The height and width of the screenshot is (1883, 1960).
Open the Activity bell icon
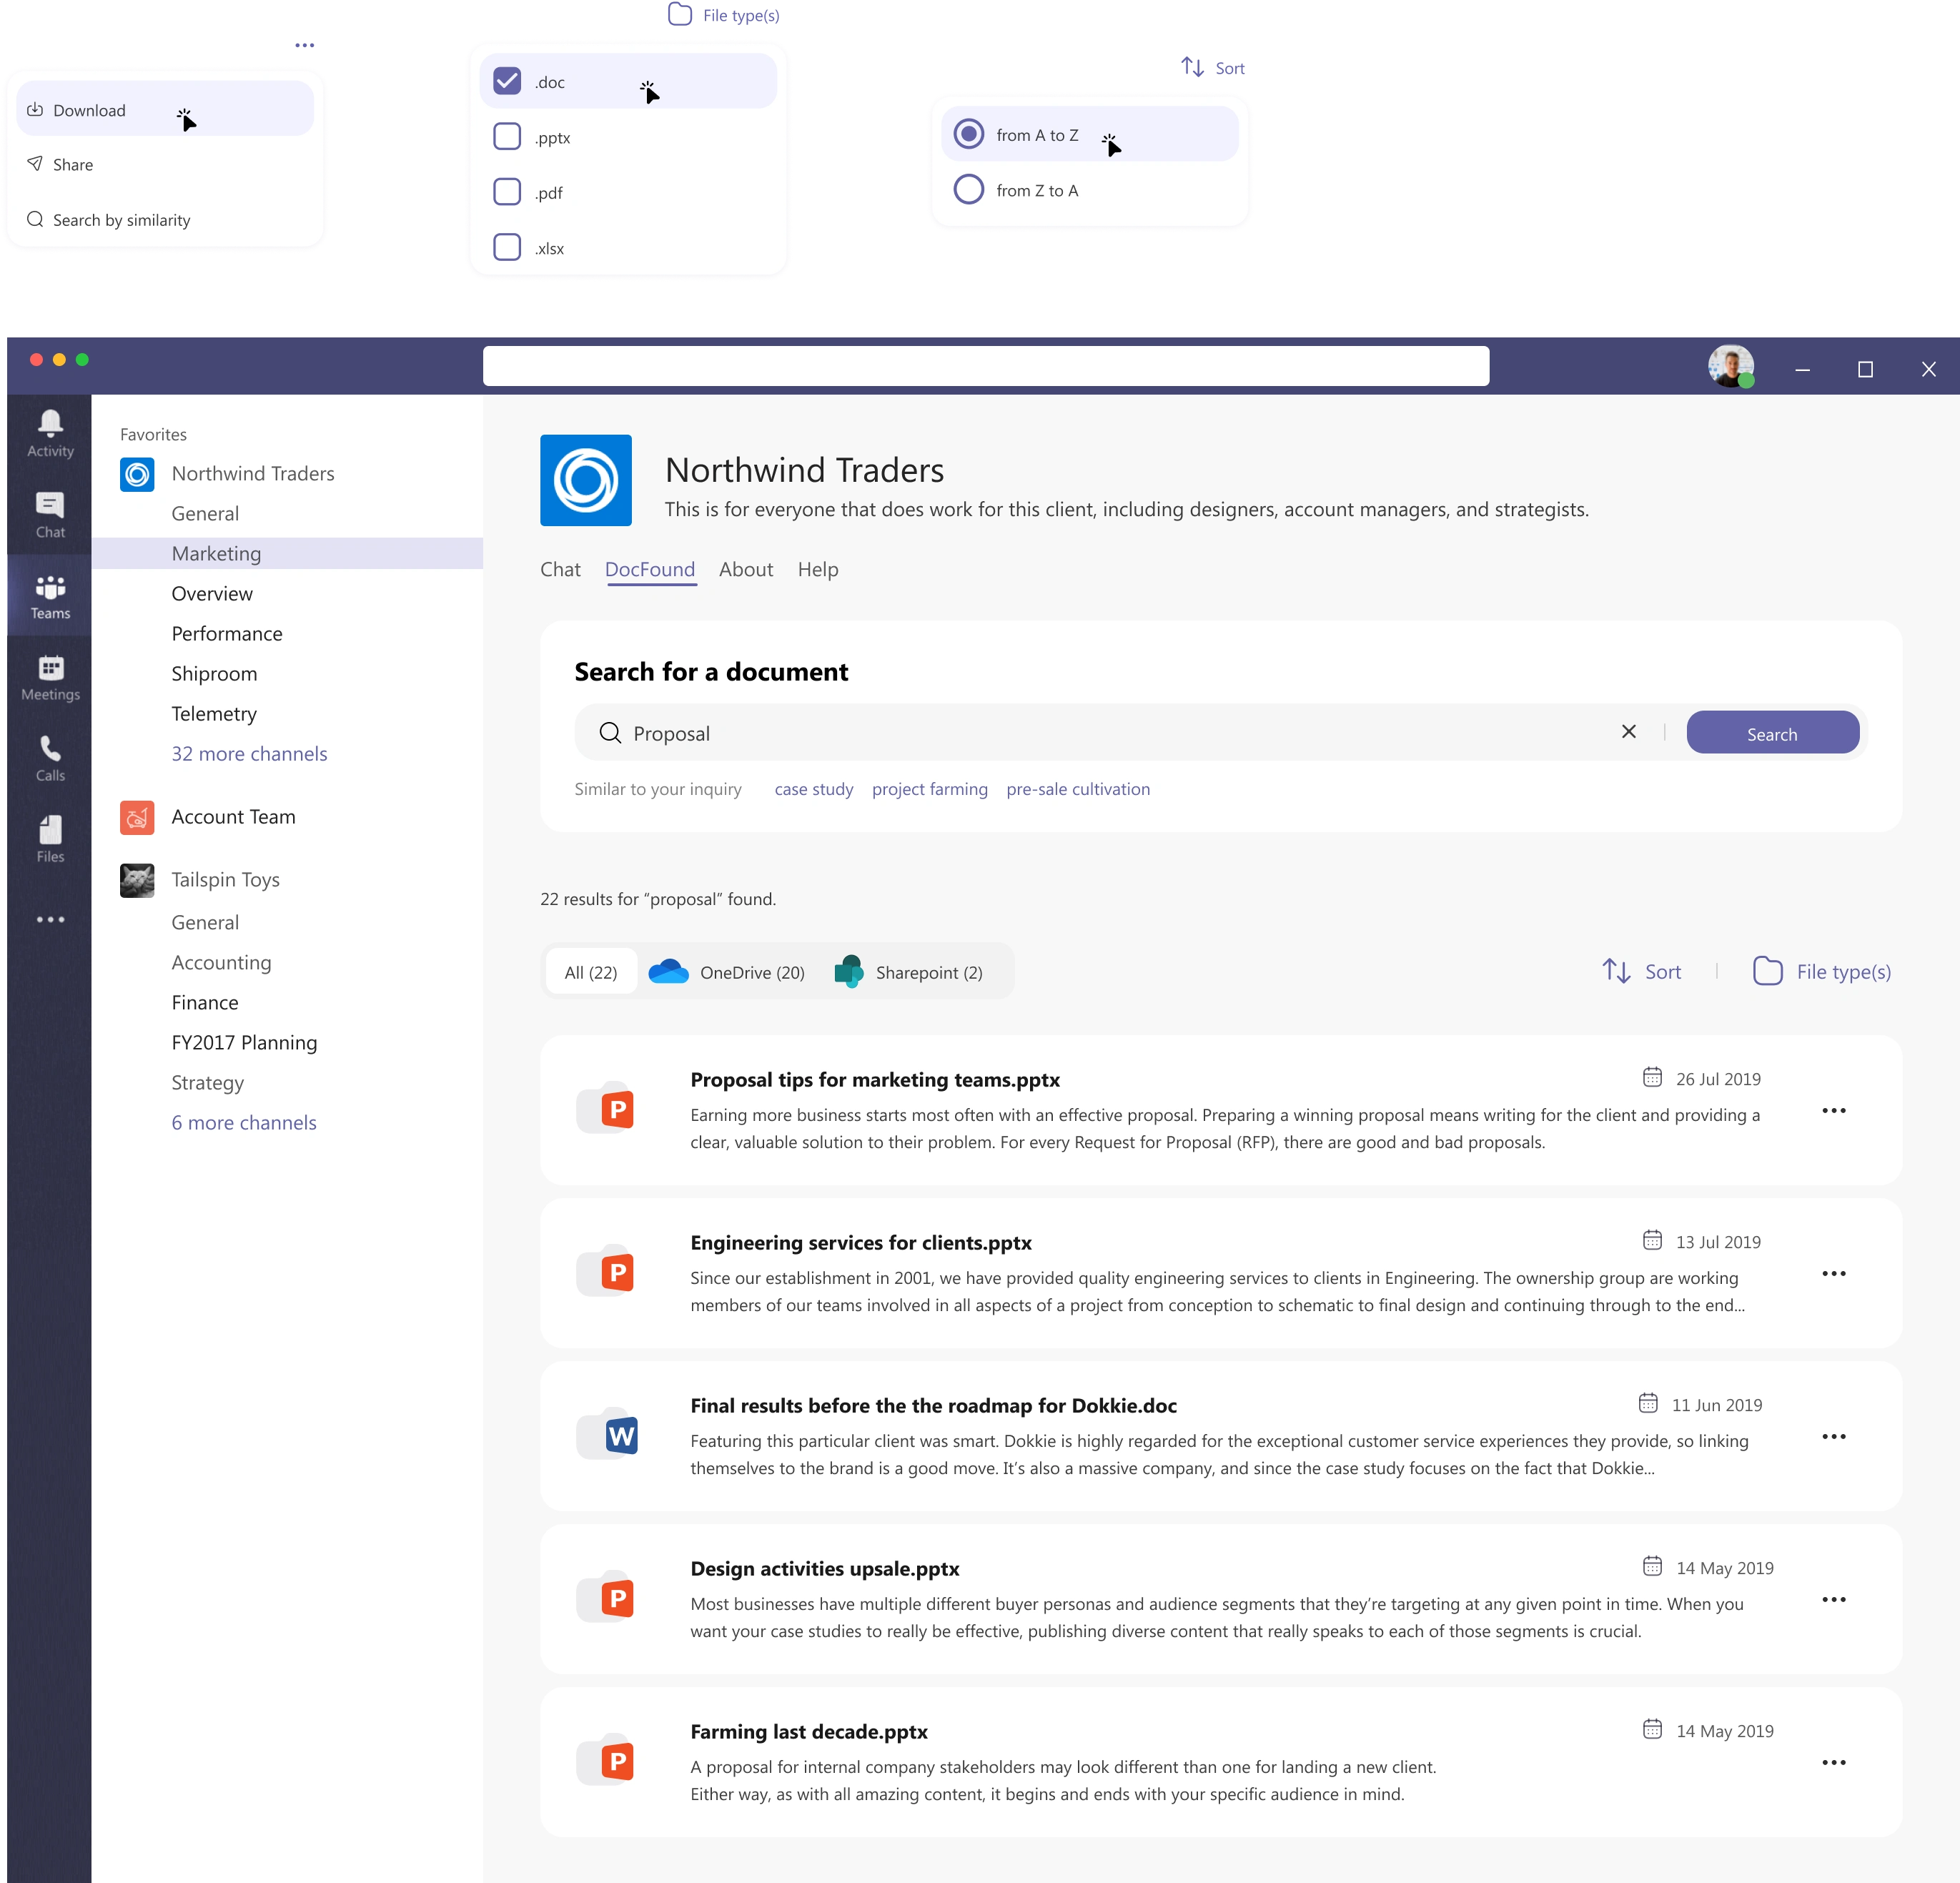tap(50, 433)
